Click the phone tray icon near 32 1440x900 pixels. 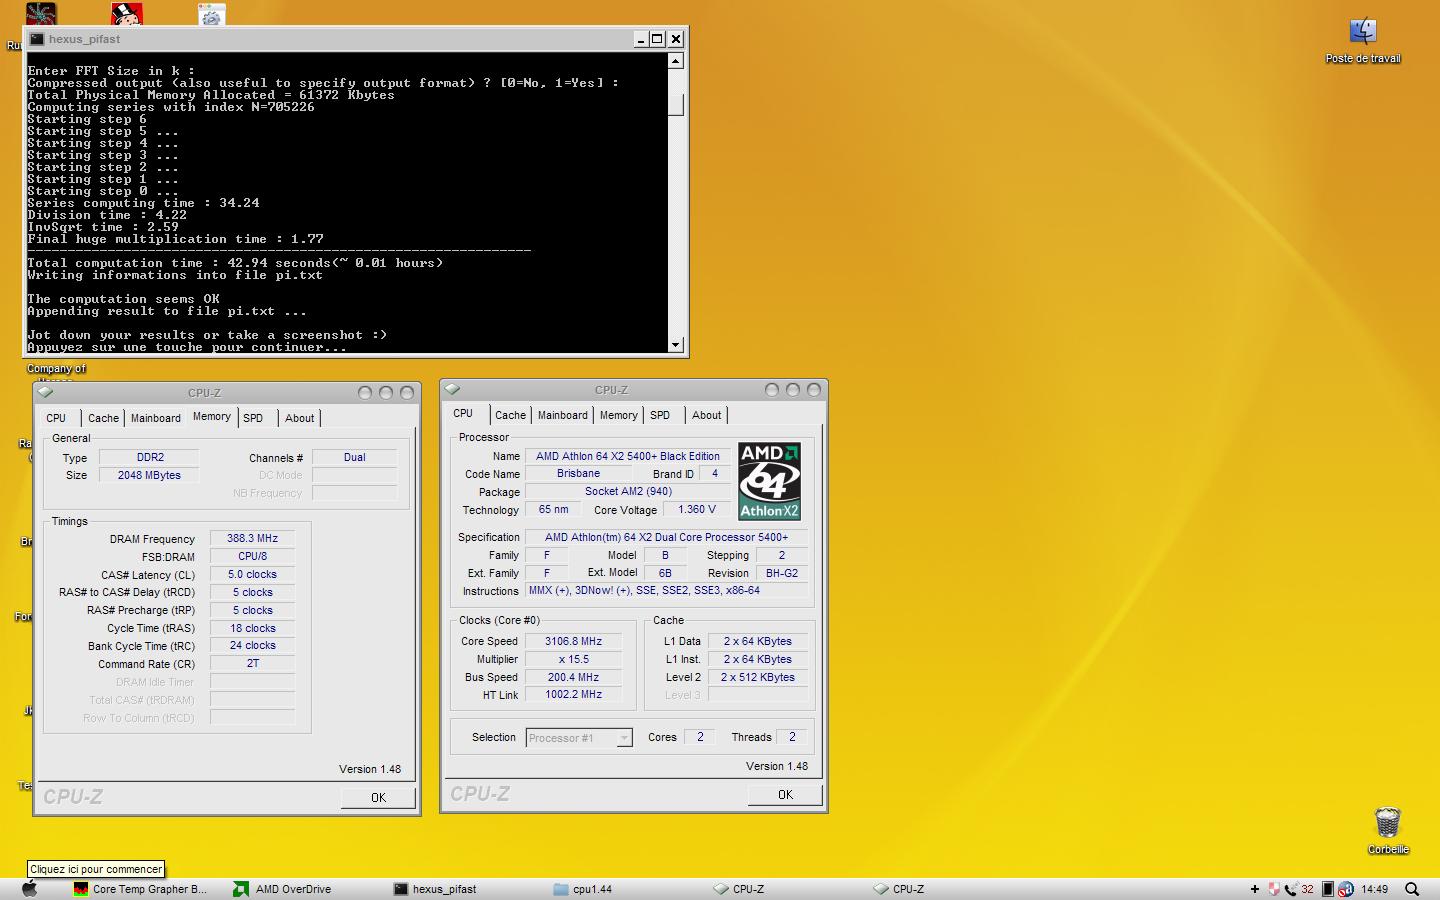tap(1292, 889)
